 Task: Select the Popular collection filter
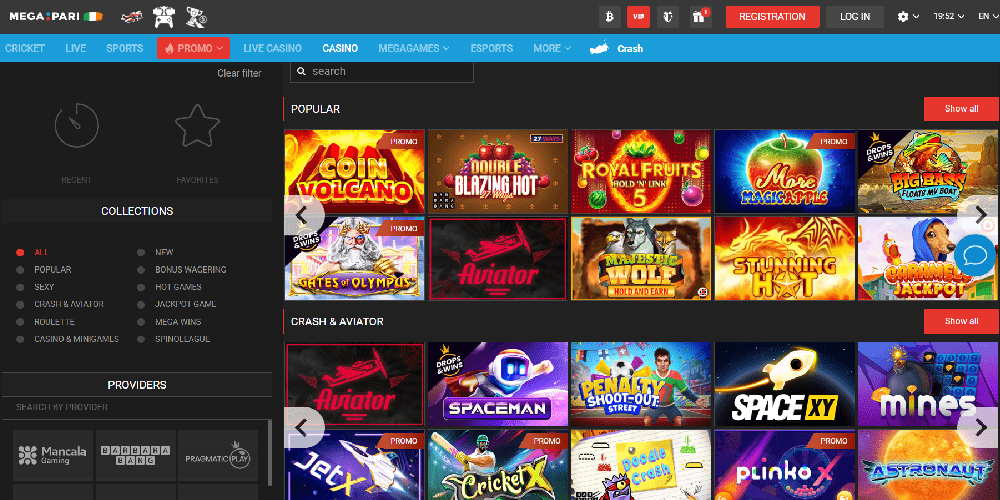(x=52, y=270)
